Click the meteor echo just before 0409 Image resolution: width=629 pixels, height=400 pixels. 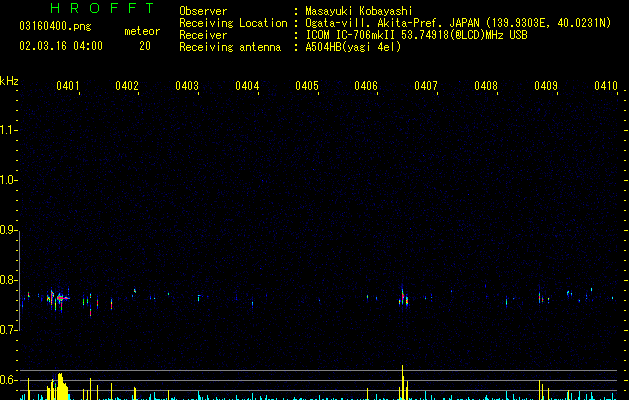[x=541, y=298]
